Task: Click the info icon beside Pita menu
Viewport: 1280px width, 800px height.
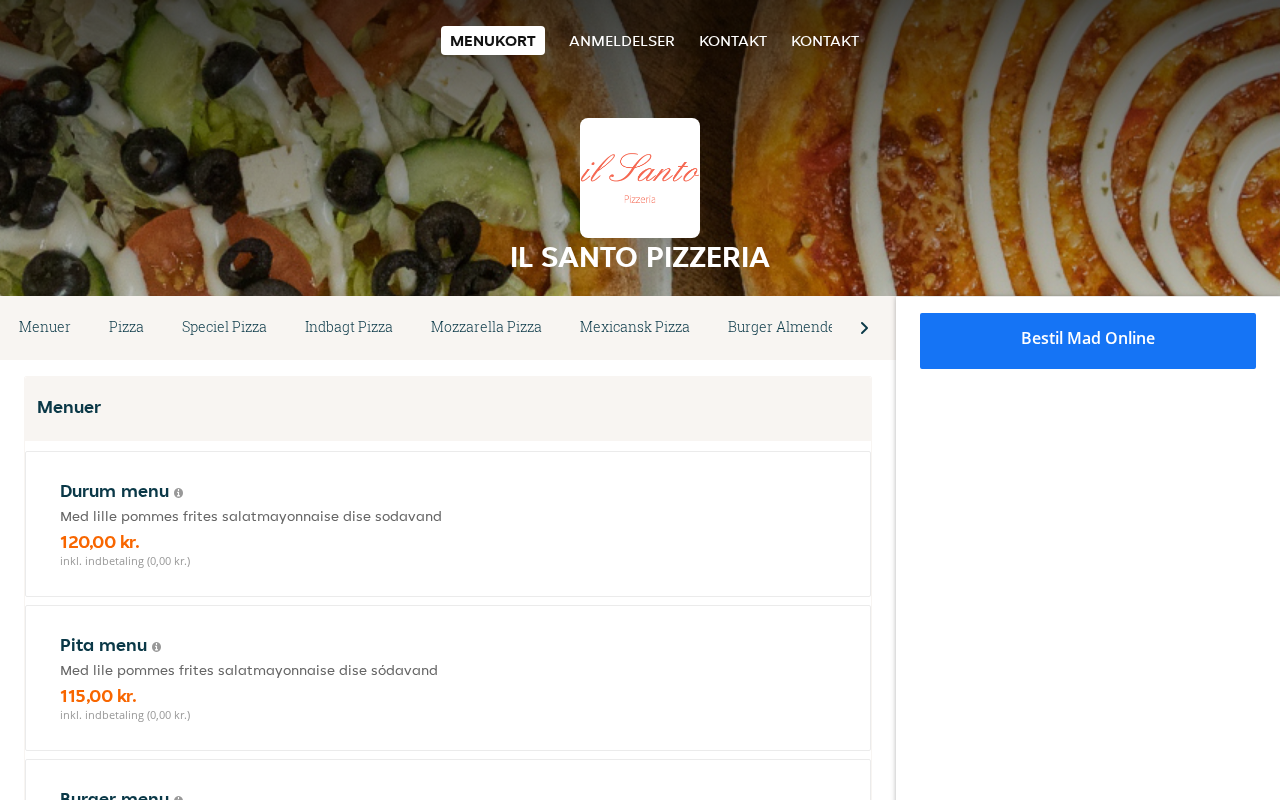Action: click(156, 647)
